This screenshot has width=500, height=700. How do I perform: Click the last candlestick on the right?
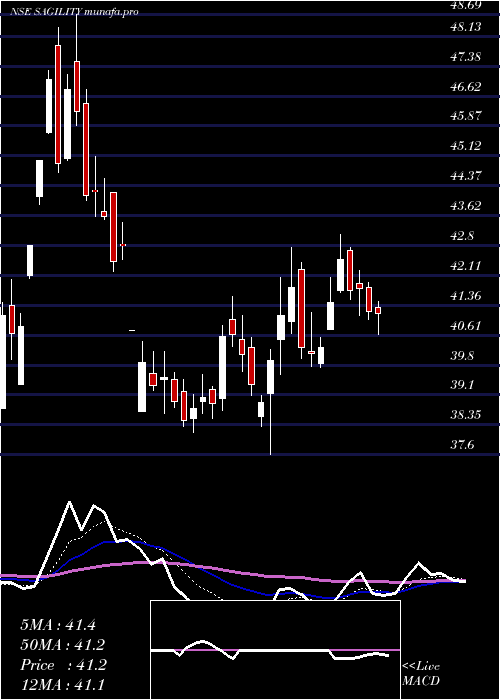tap(378, 311)
